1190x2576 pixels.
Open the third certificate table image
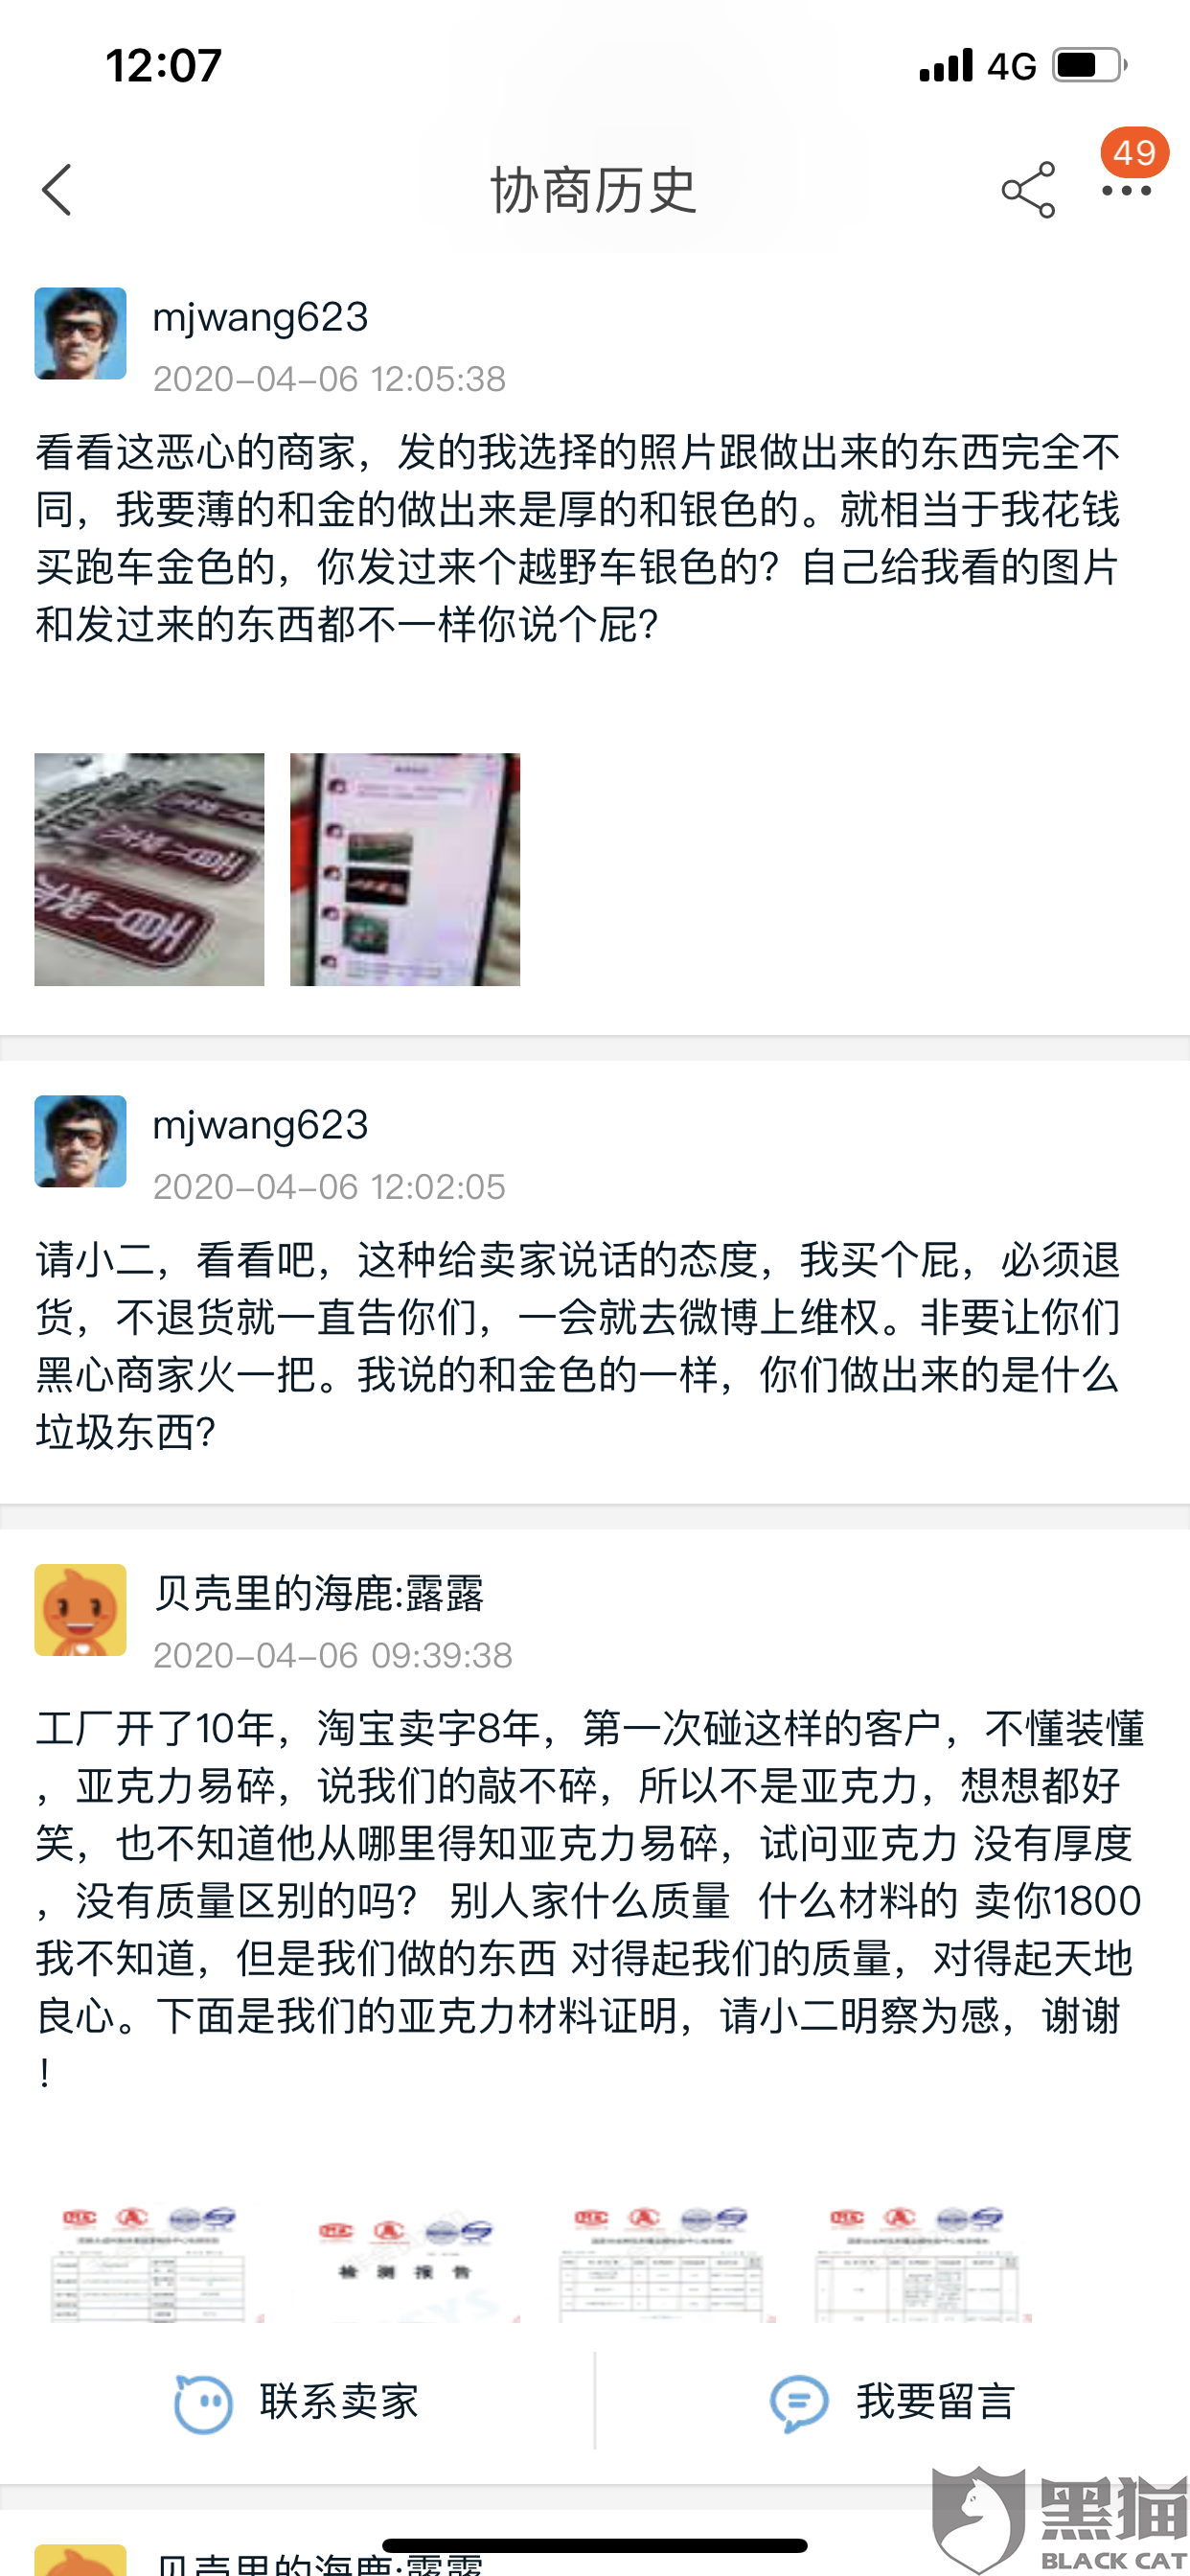coord(661,2263)
